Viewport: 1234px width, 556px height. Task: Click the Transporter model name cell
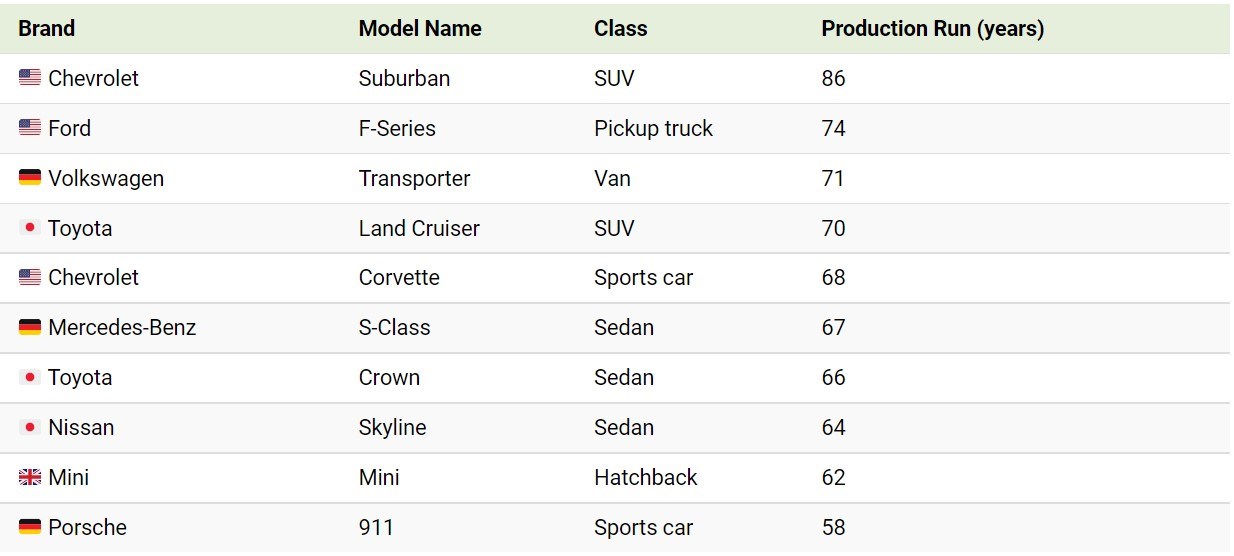414,178
